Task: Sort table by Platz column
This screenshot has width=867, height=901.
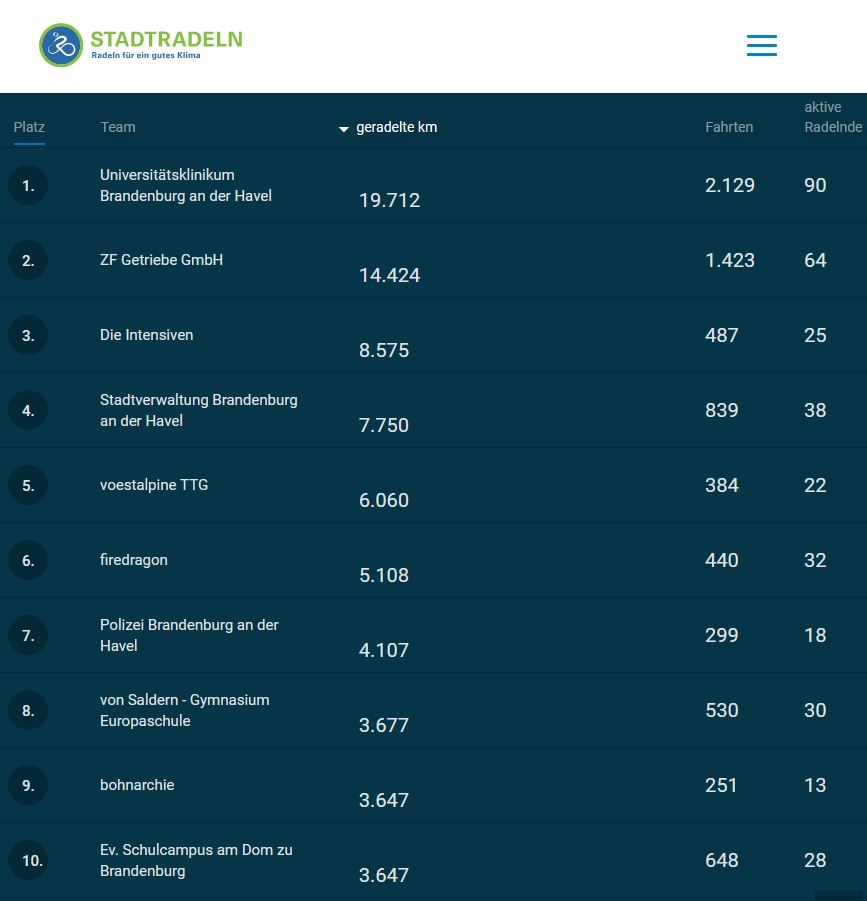Action: coord(29,127)
